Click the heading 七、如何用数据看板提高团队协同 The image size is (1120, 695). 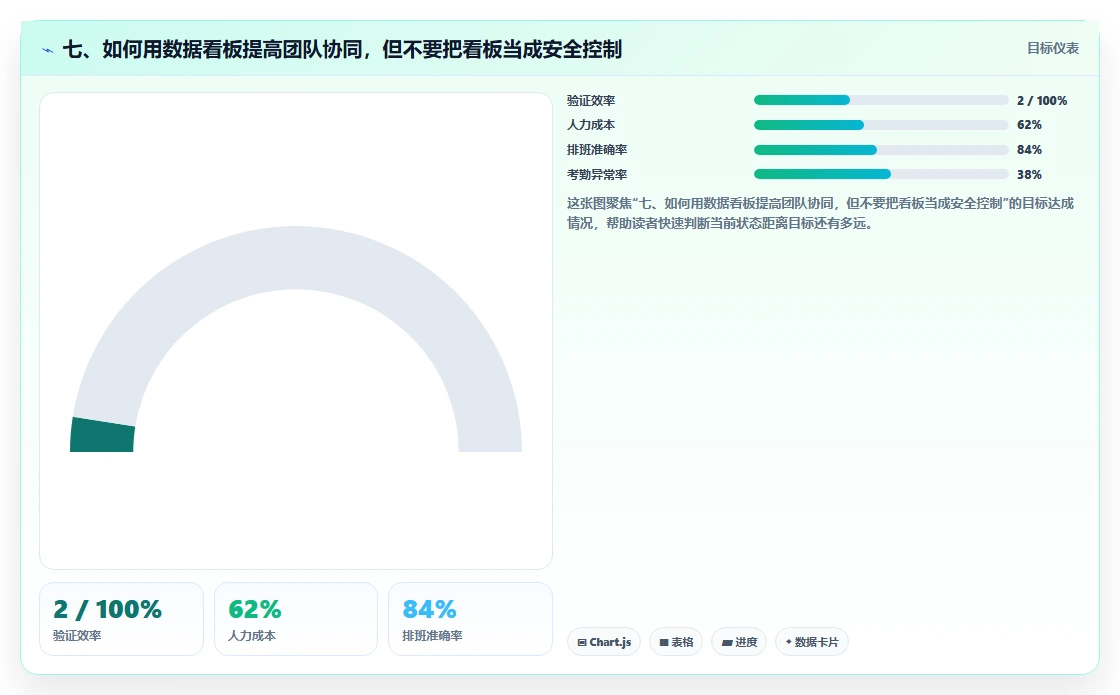pyautogui.click(x=342, y=49)
